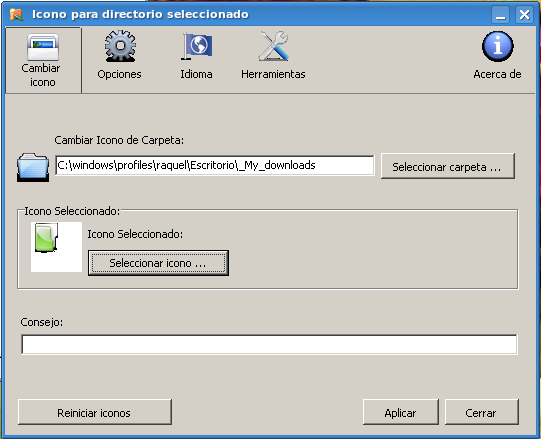
Task: Close the window with the X button
Action: (x=524, y=14)
